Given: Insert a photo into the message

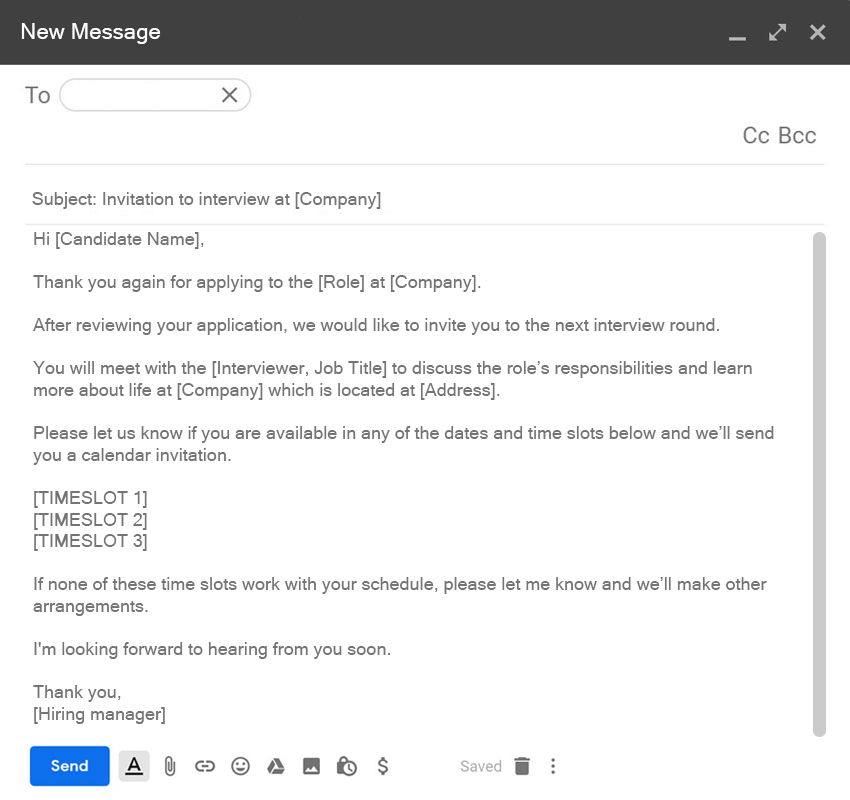Looking at the screenshot, I should (311, 766).
